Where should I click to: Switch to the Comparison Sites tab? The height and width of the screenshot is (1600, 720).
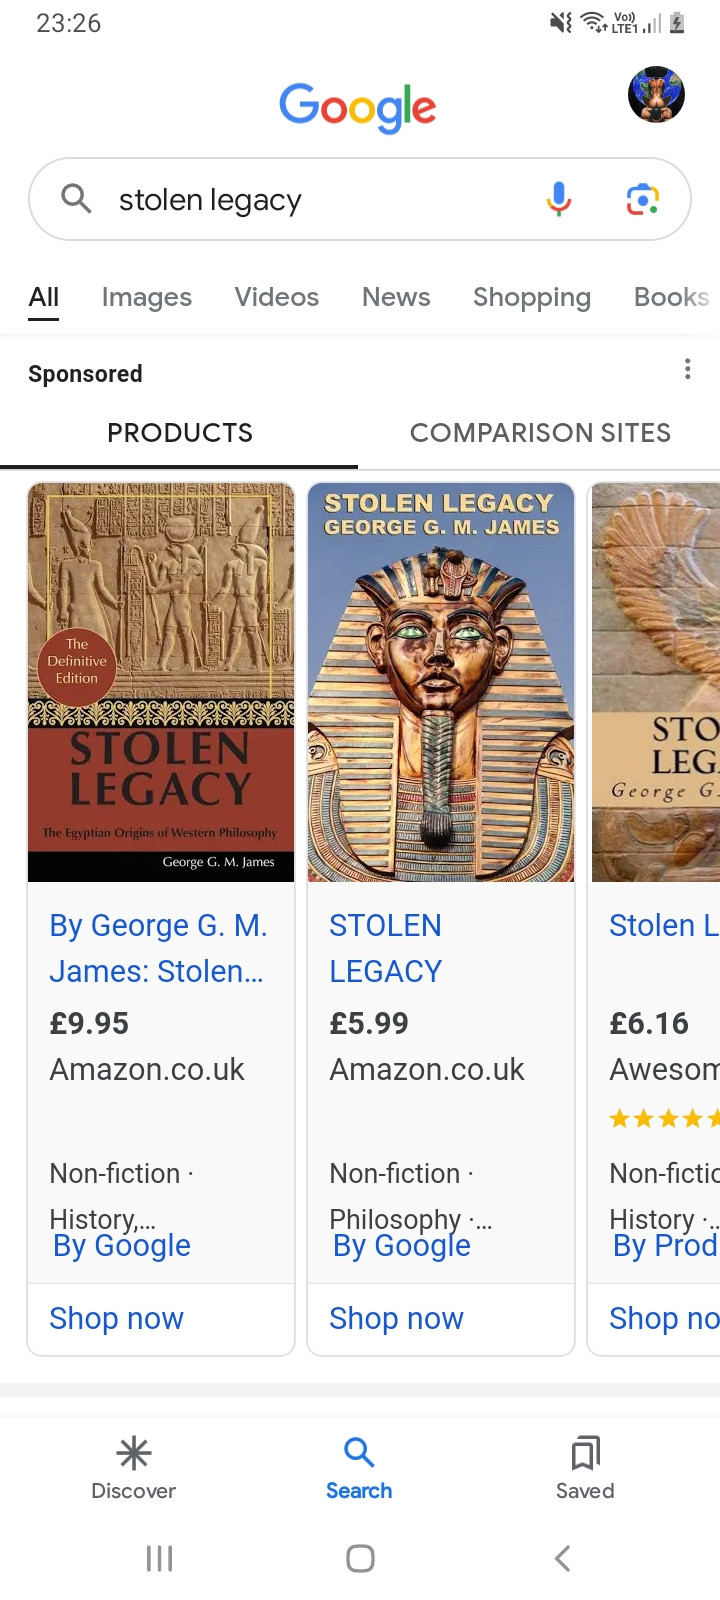pyautogui.click(x=540, y=433)
